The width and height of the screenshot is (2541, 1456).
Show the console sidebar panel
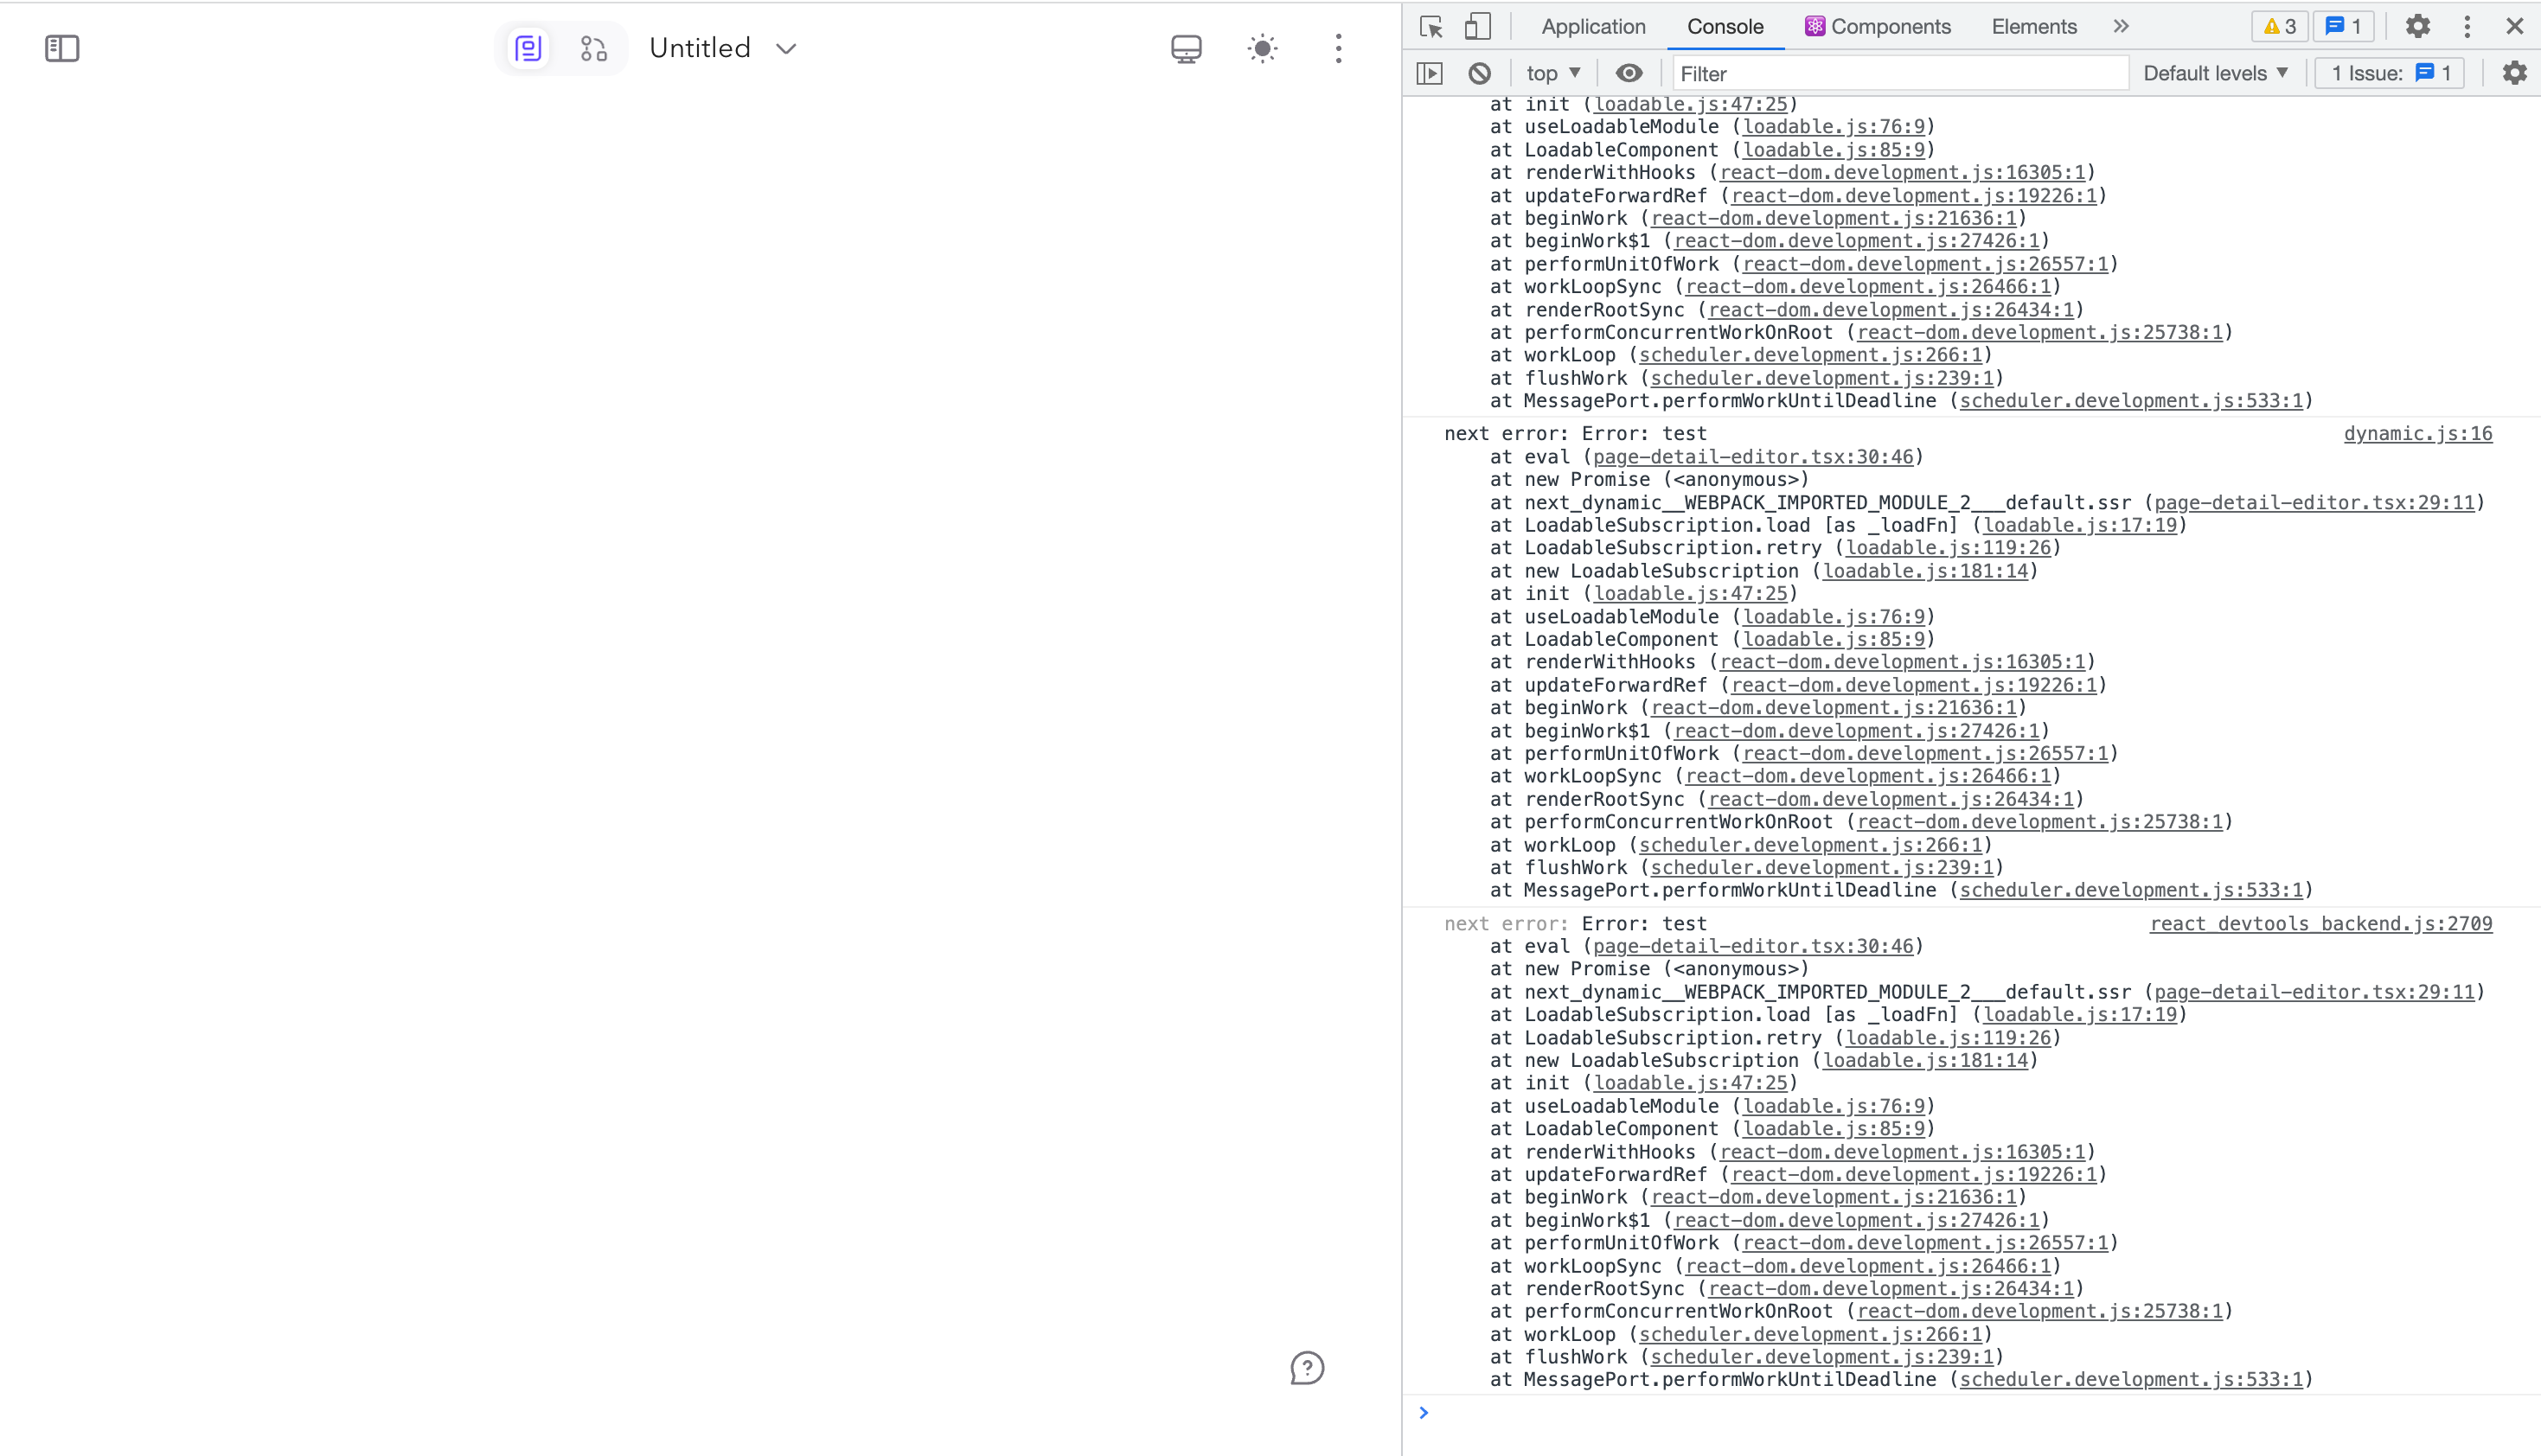[x=1430, y=72]
